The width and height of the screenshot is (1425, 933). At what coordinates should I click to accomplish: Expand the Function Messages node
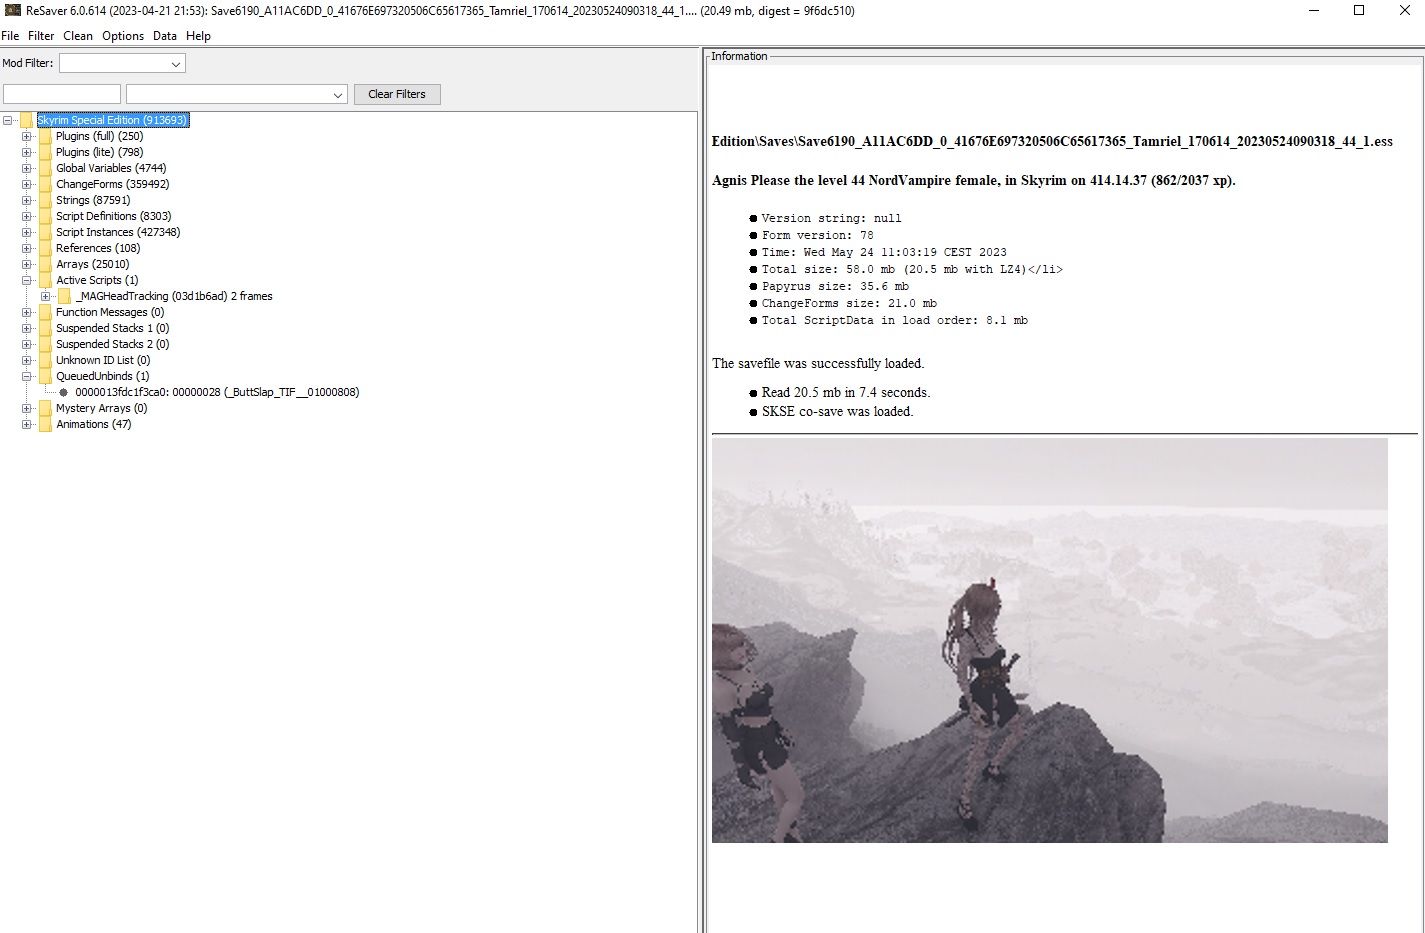pos(27,312)
